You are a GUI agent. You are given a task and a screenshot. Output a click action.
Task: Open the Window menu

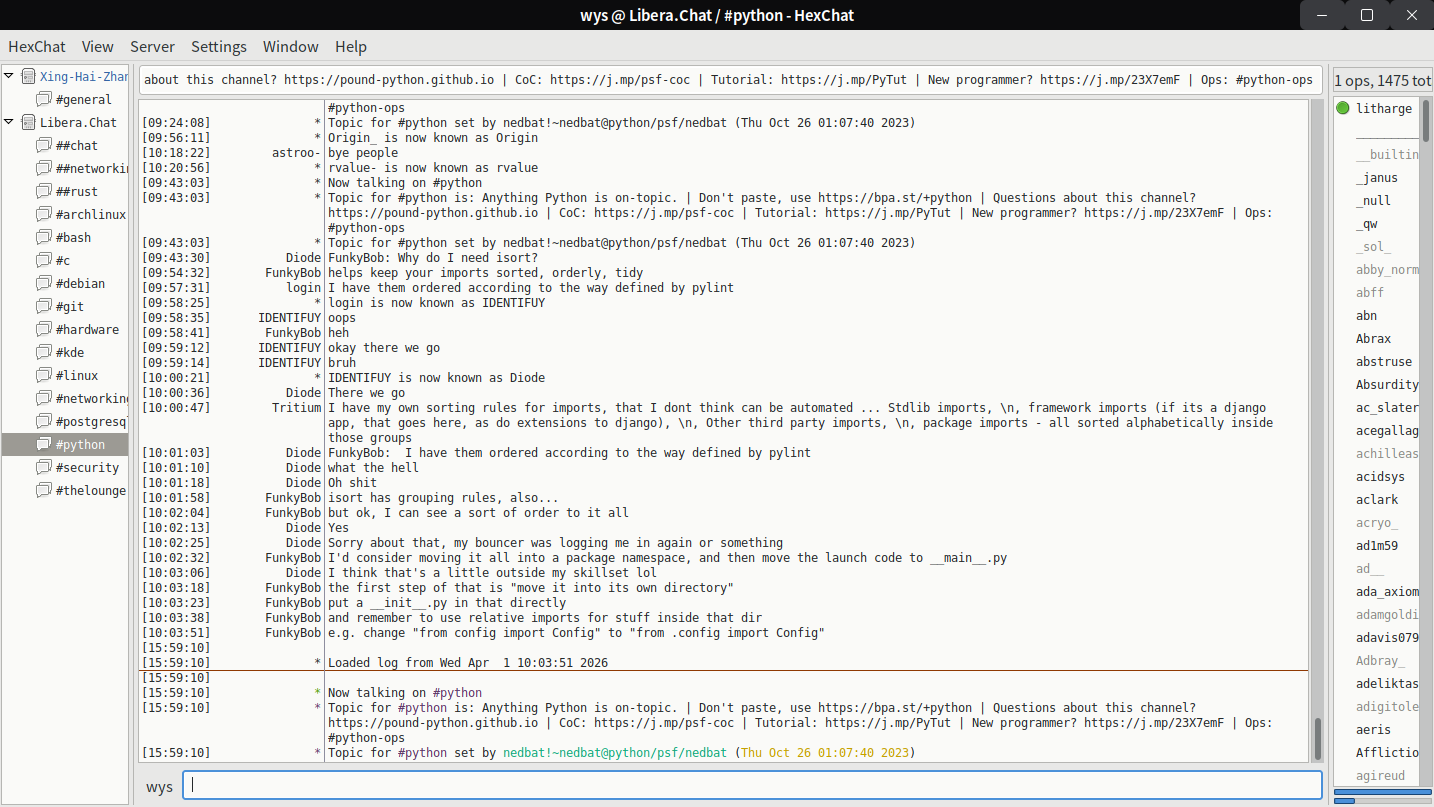[290, 47]
